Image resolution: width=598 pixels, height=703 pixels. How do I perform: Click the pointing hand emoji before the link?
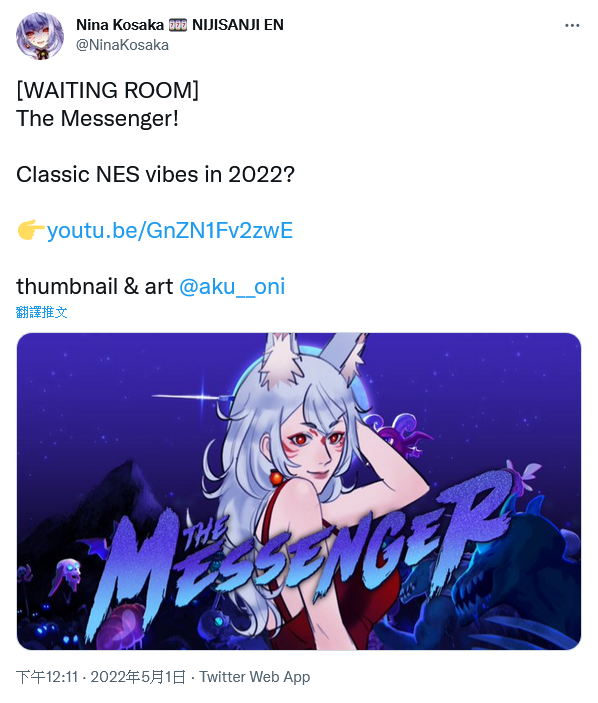point(30,230)
